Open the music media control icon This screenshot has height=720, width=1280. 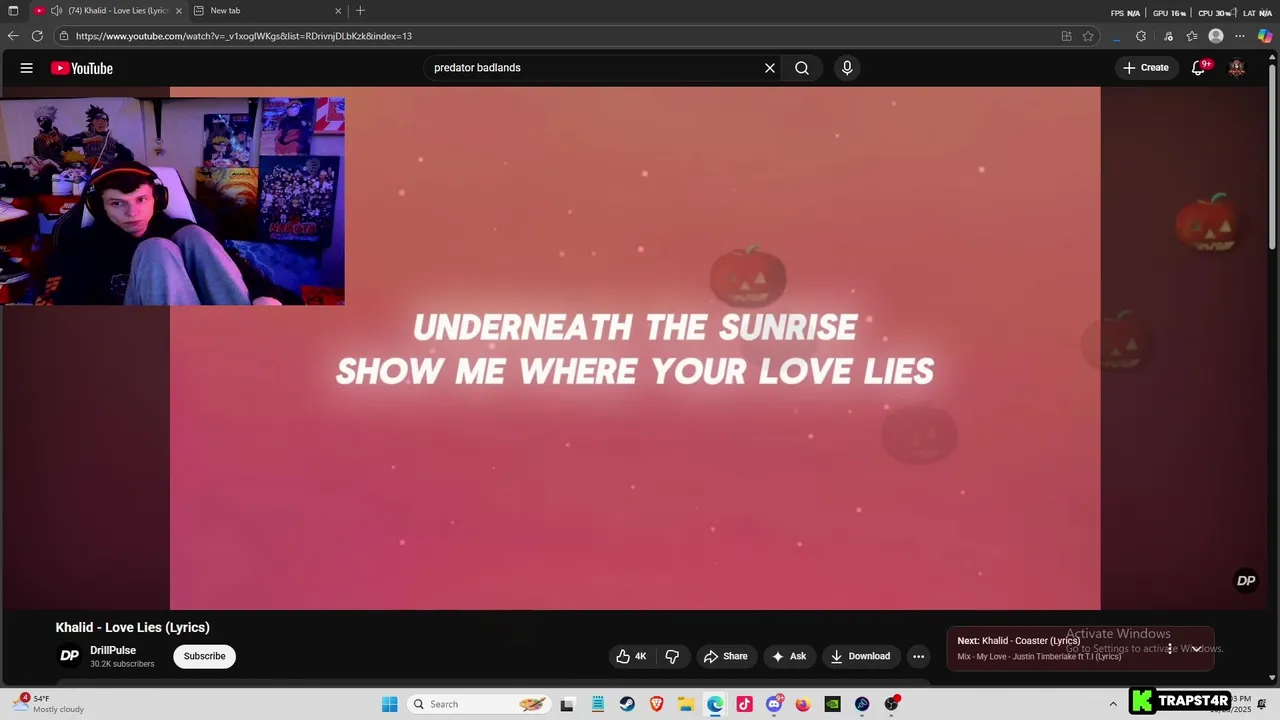1168,36
